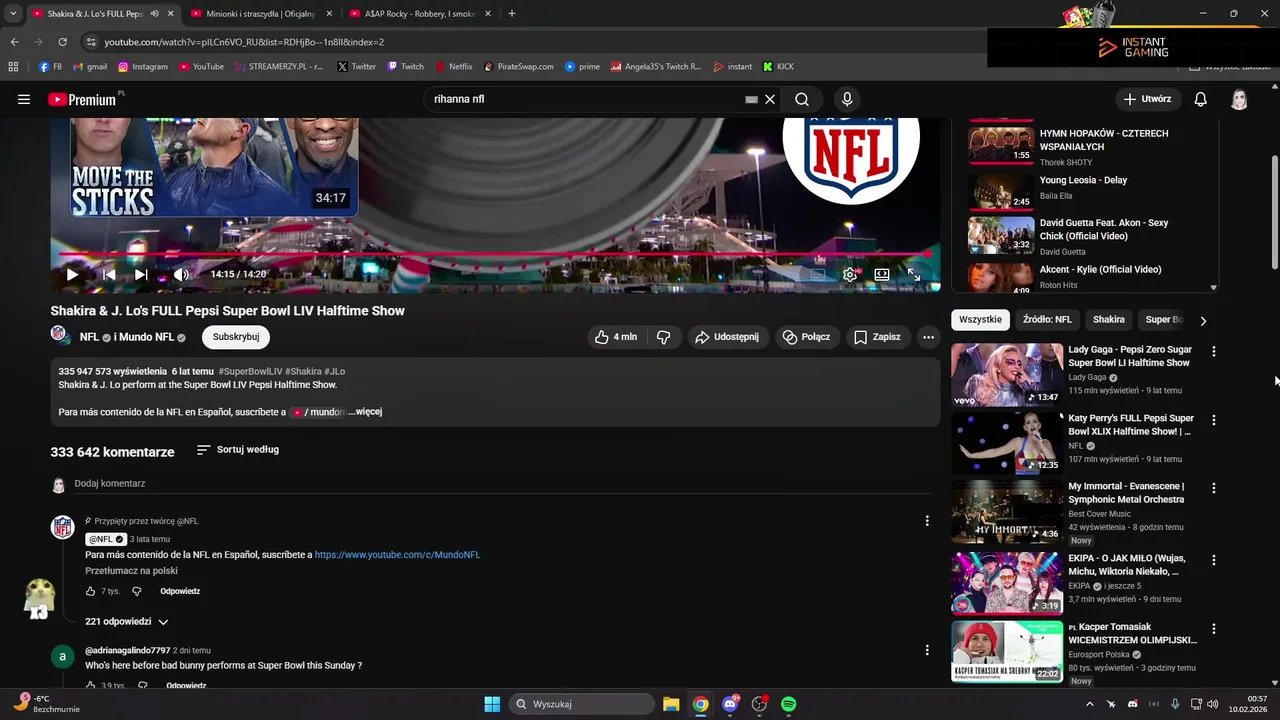Viewport: 1280px width, 720px height.
Task: Open more actions ellipsis beside Zapisz
Action: [x=928, y=337]
